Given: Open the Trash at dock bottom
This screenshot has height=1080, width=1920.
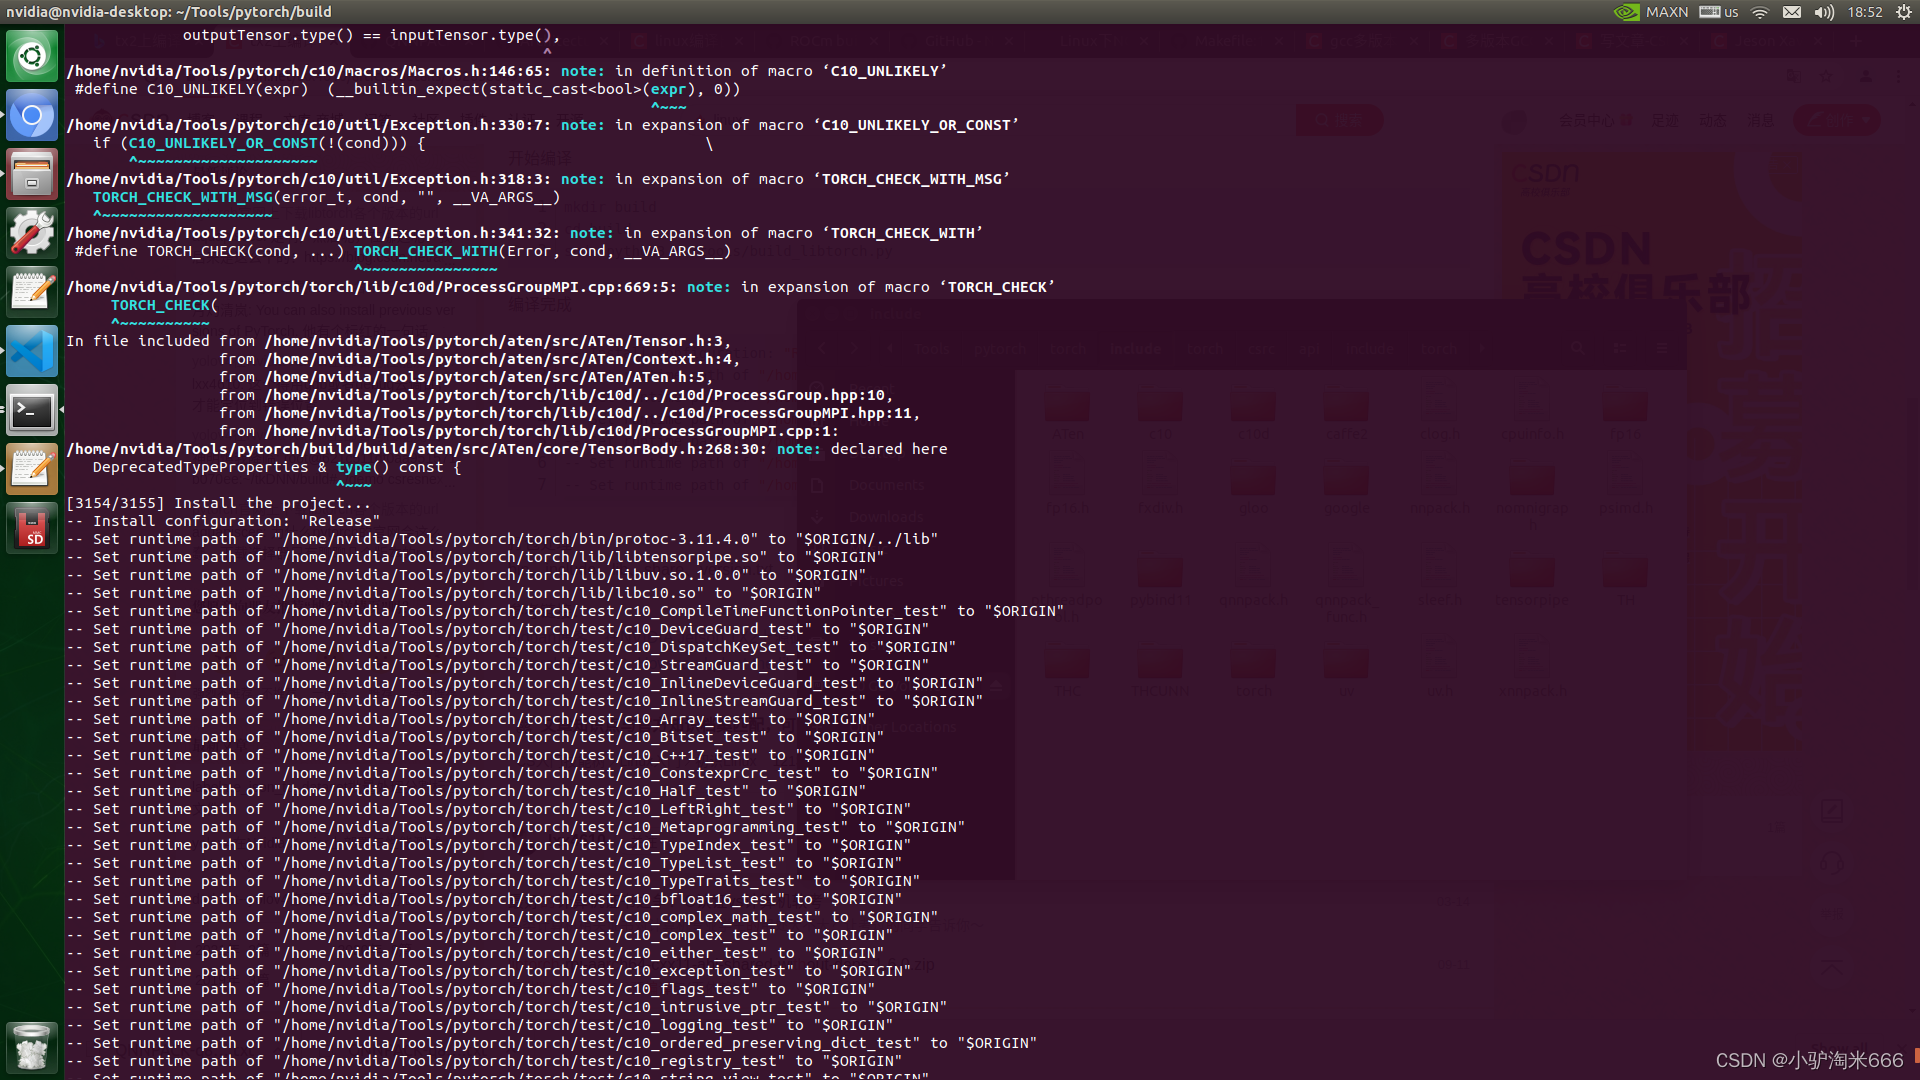Looking at the screenshot, I should click(x=32, y=1047).
